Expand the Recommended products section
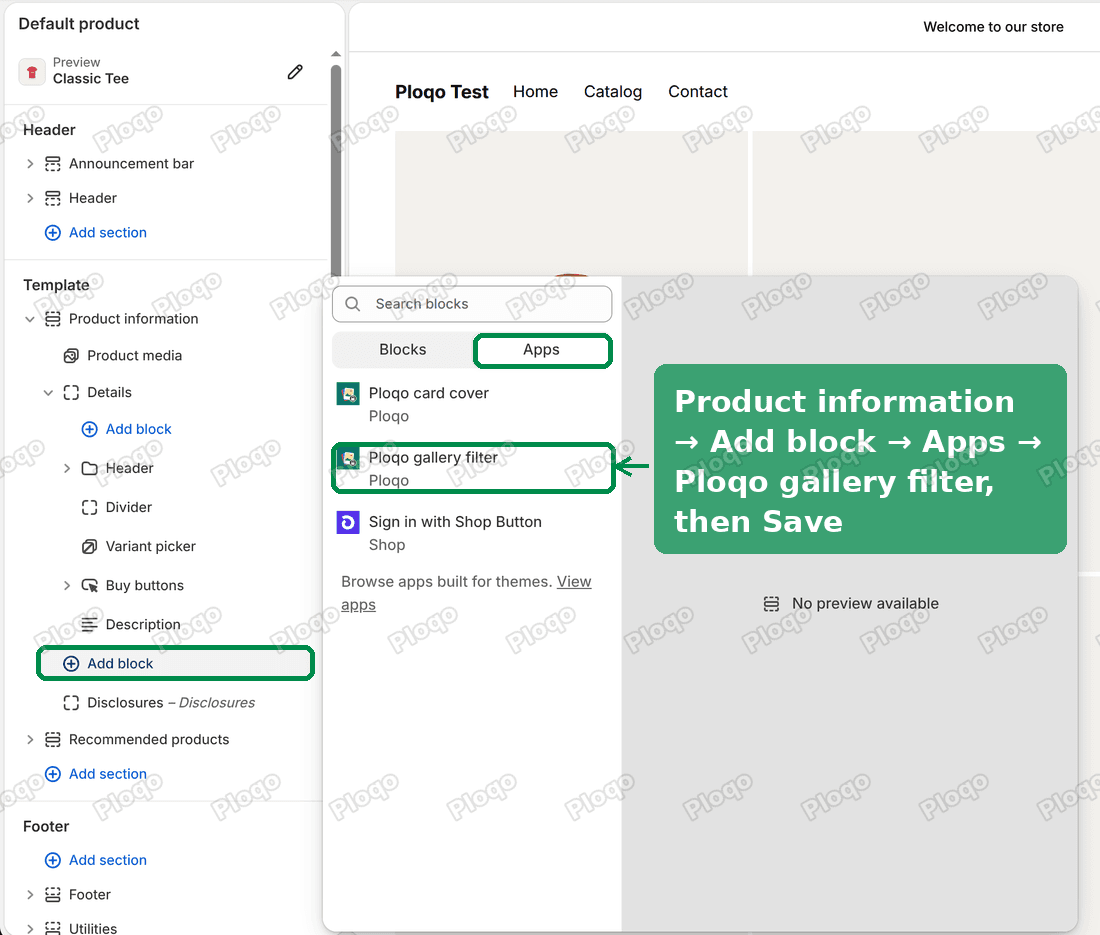This screenshot has width=1100, height=935. 30,739
